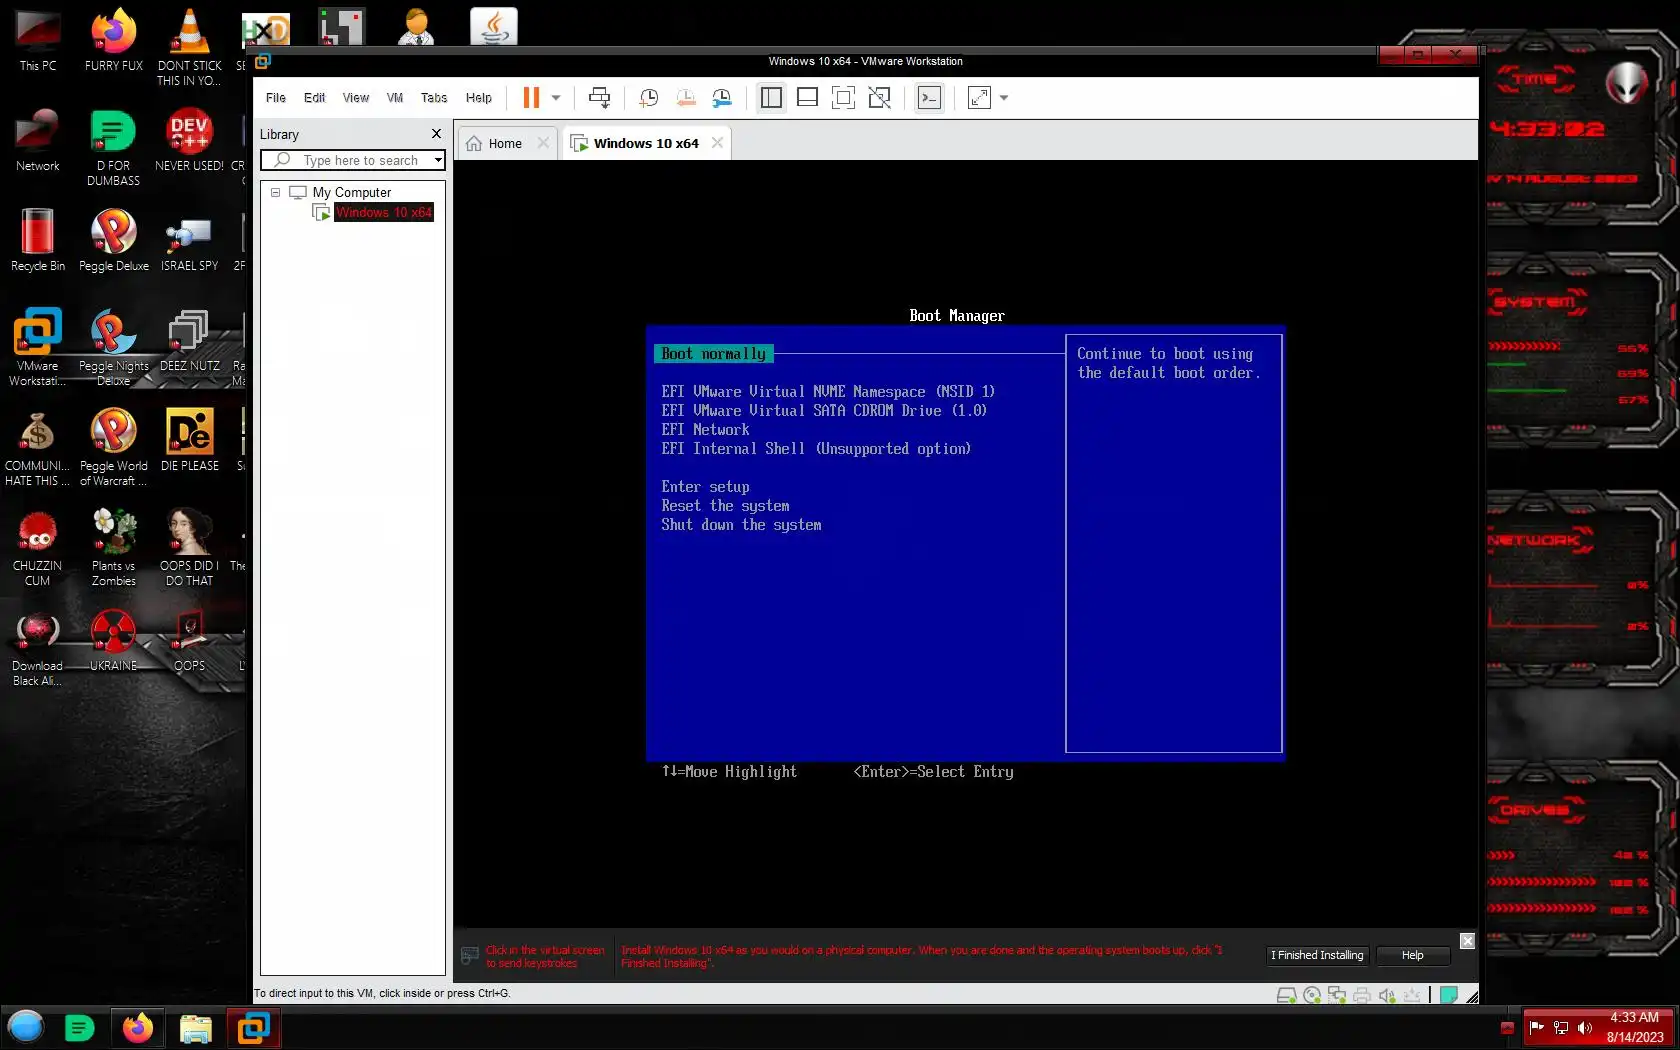1680x1050 pixels.
Task: Click the hard disk device status icon
Action: tap(1287, 995)
